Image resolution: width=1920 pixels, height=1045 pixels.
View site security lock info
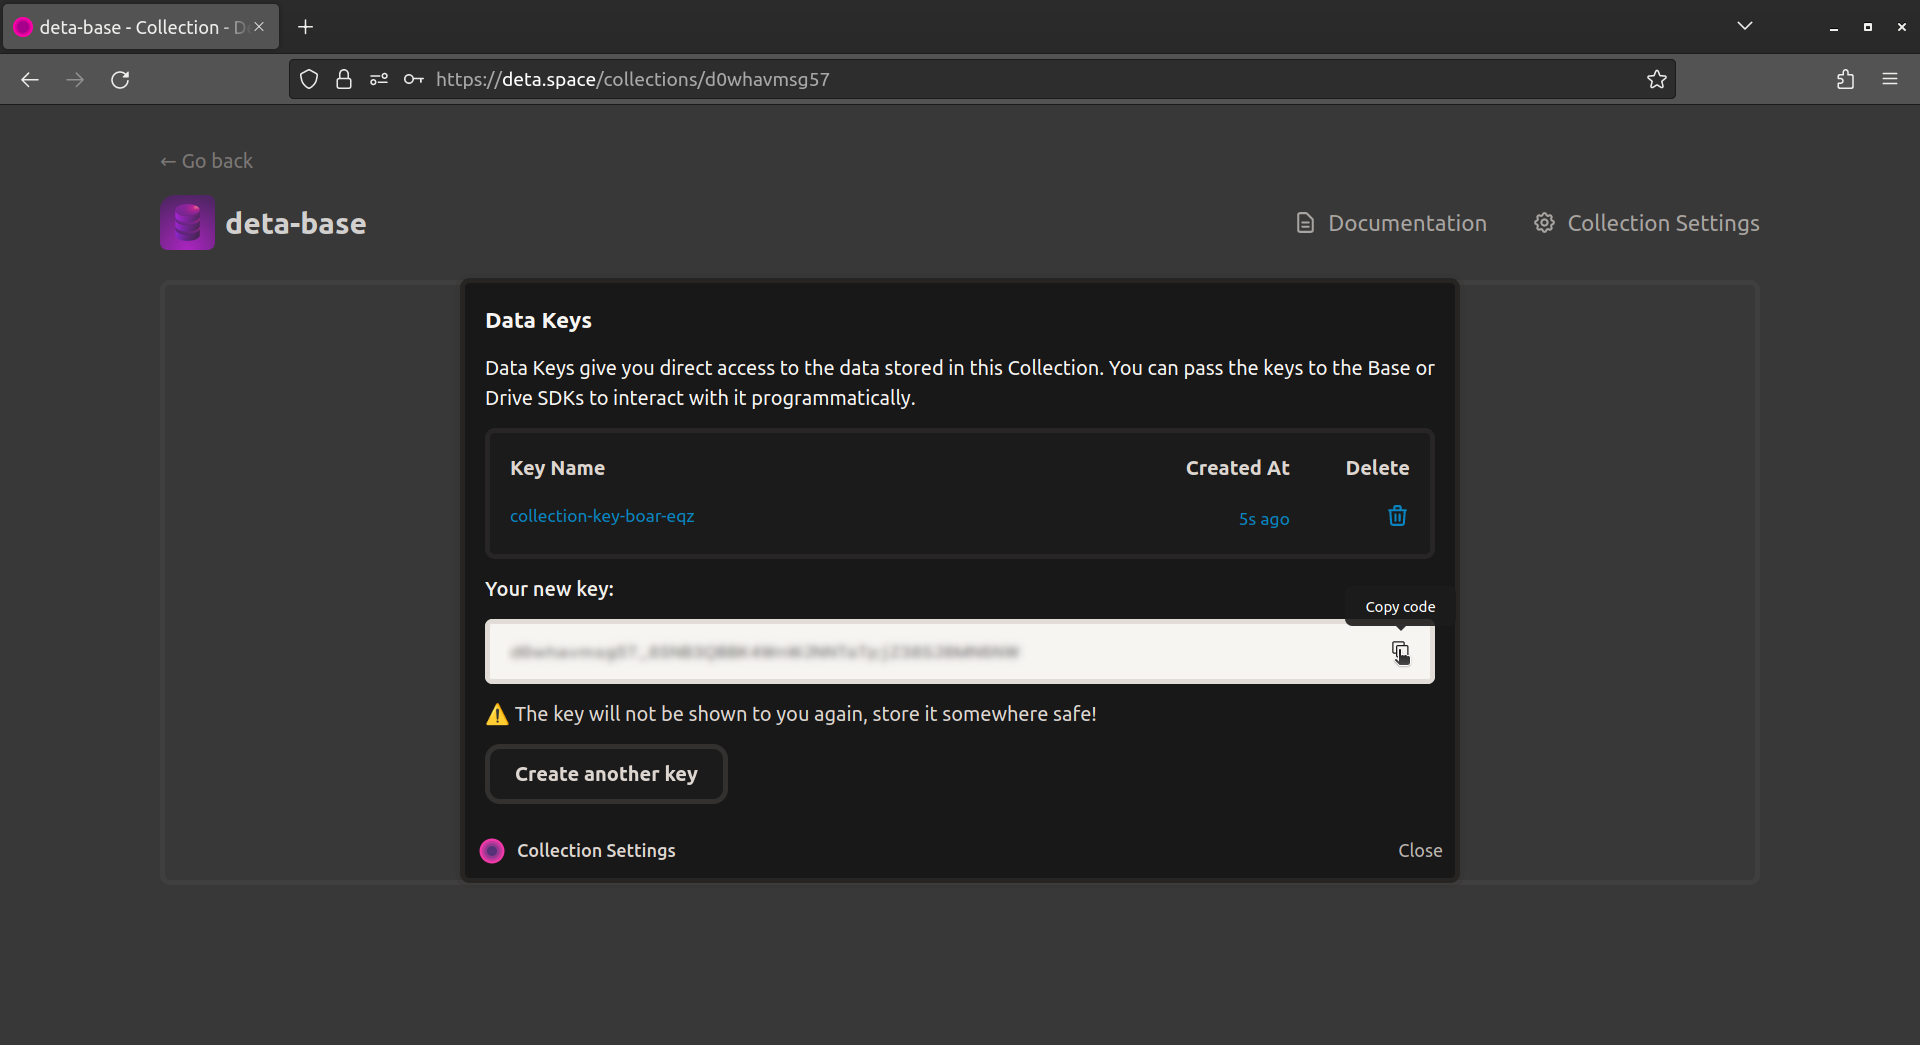click(344, 79)
